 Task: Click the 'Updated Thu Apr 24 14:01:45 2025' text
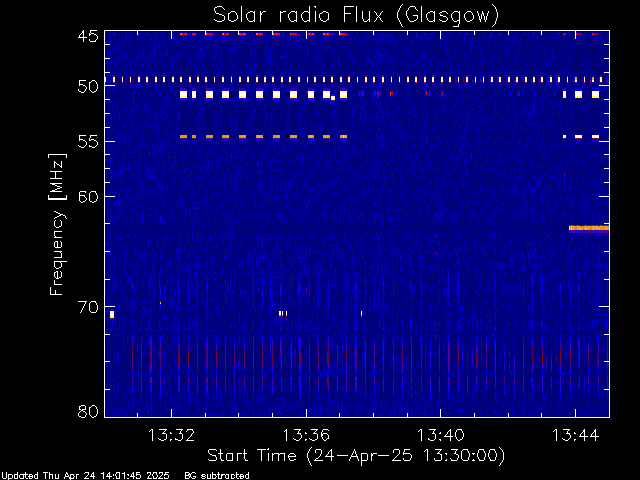point(85,476)
